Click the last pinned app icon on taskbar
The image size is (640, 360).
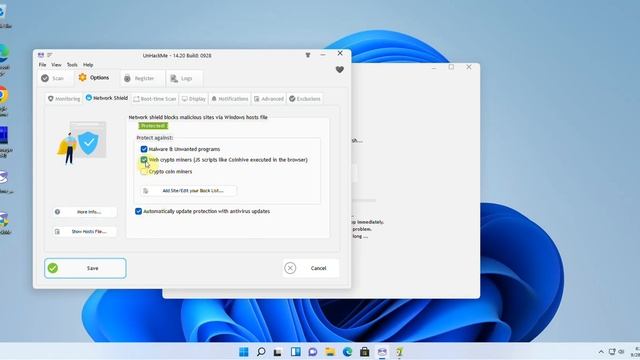(x=399, y=352)
